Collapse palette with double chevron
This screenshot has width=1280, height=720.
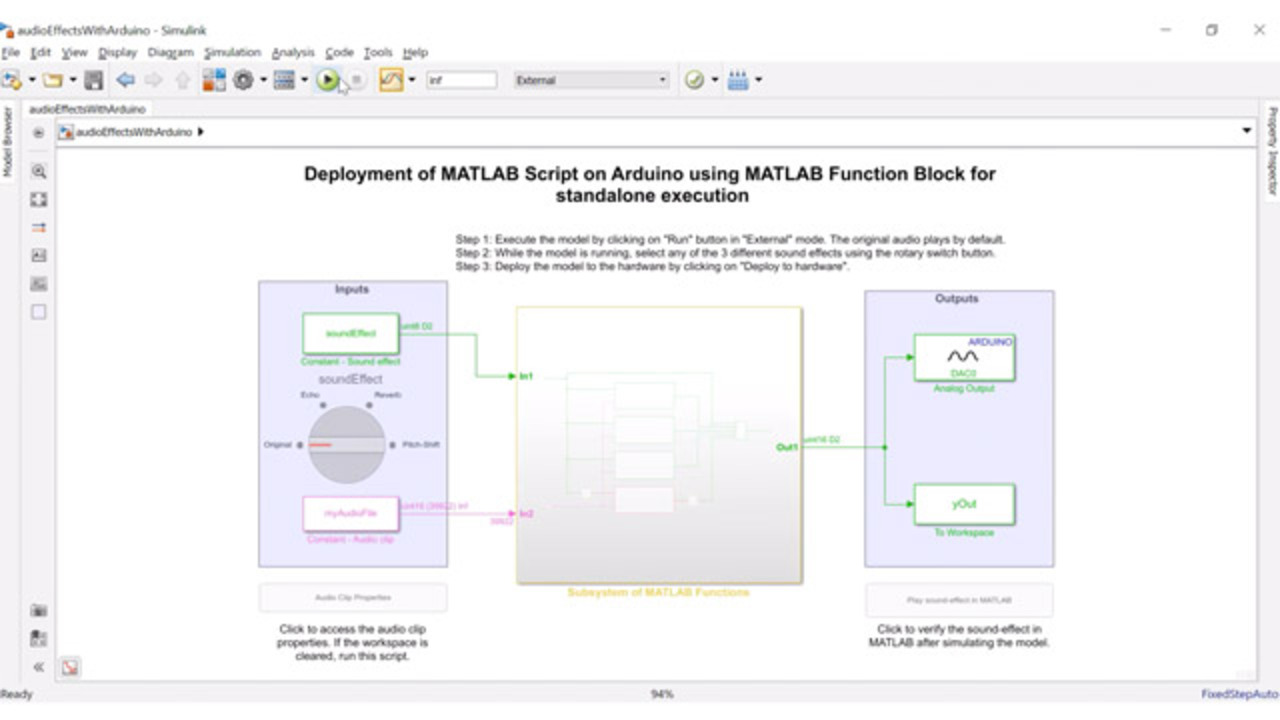[39, 667]
